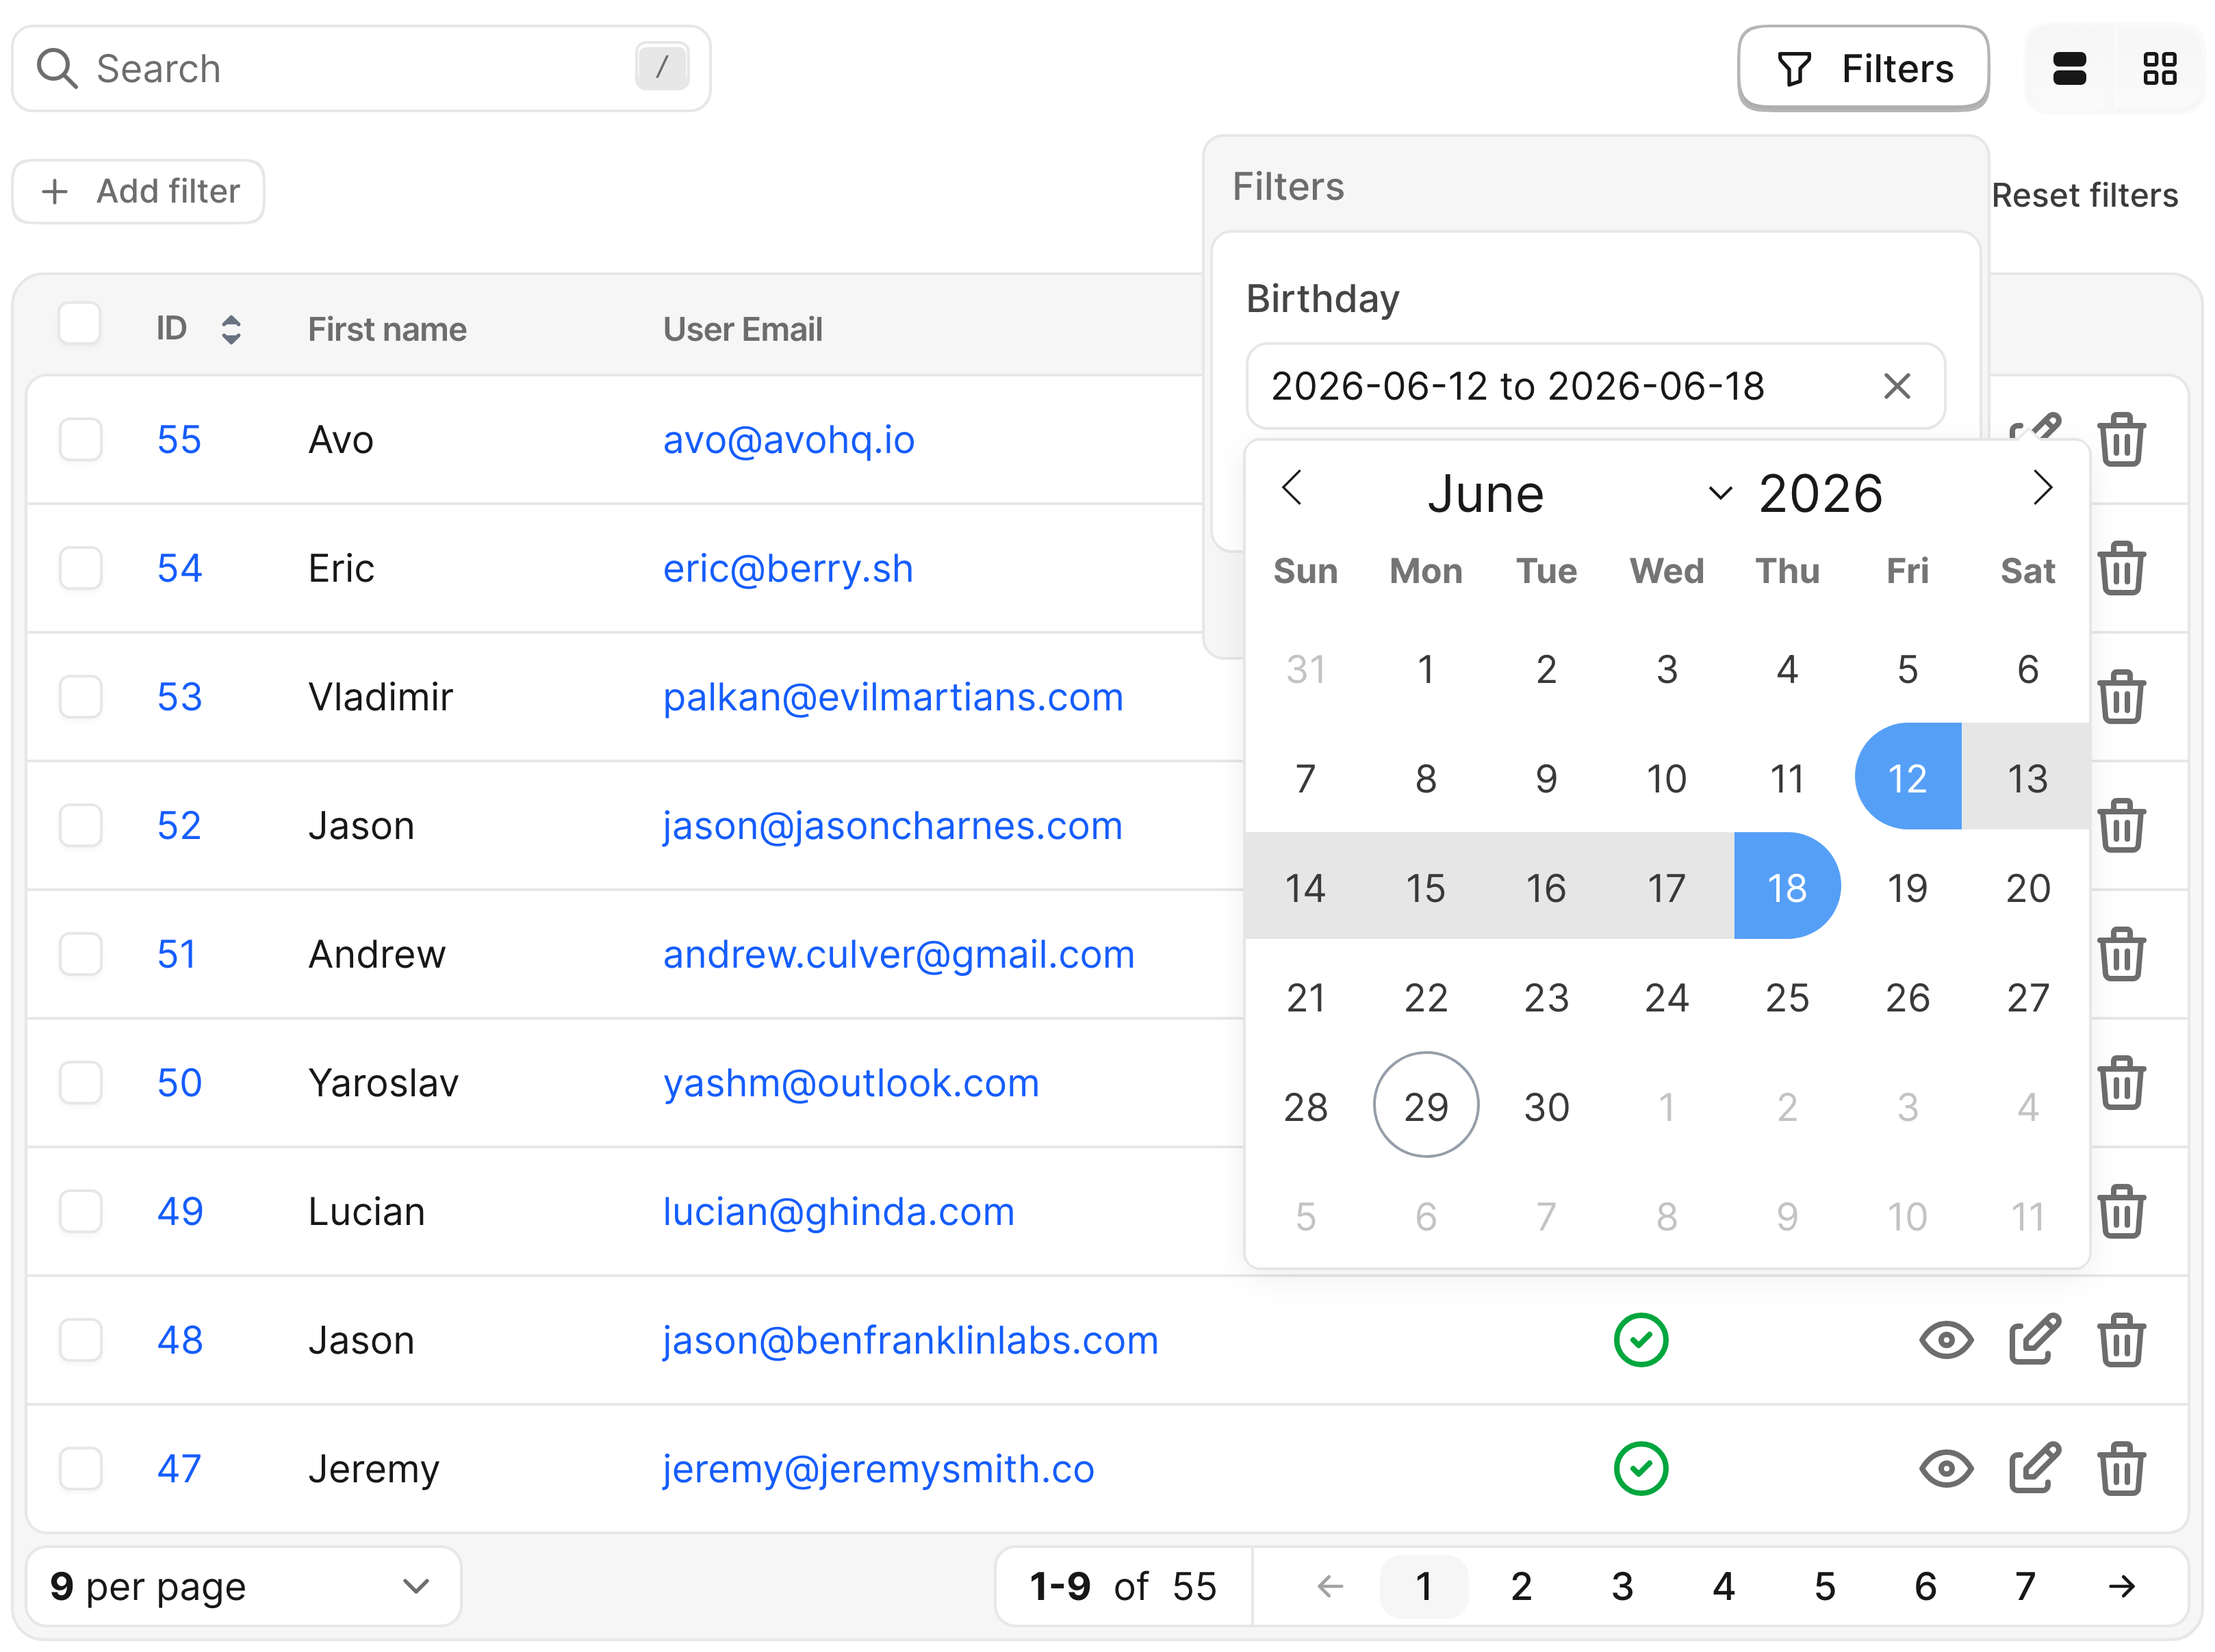
Task: Open avo@avohq.io email link
Action: [x=788, y=440]
